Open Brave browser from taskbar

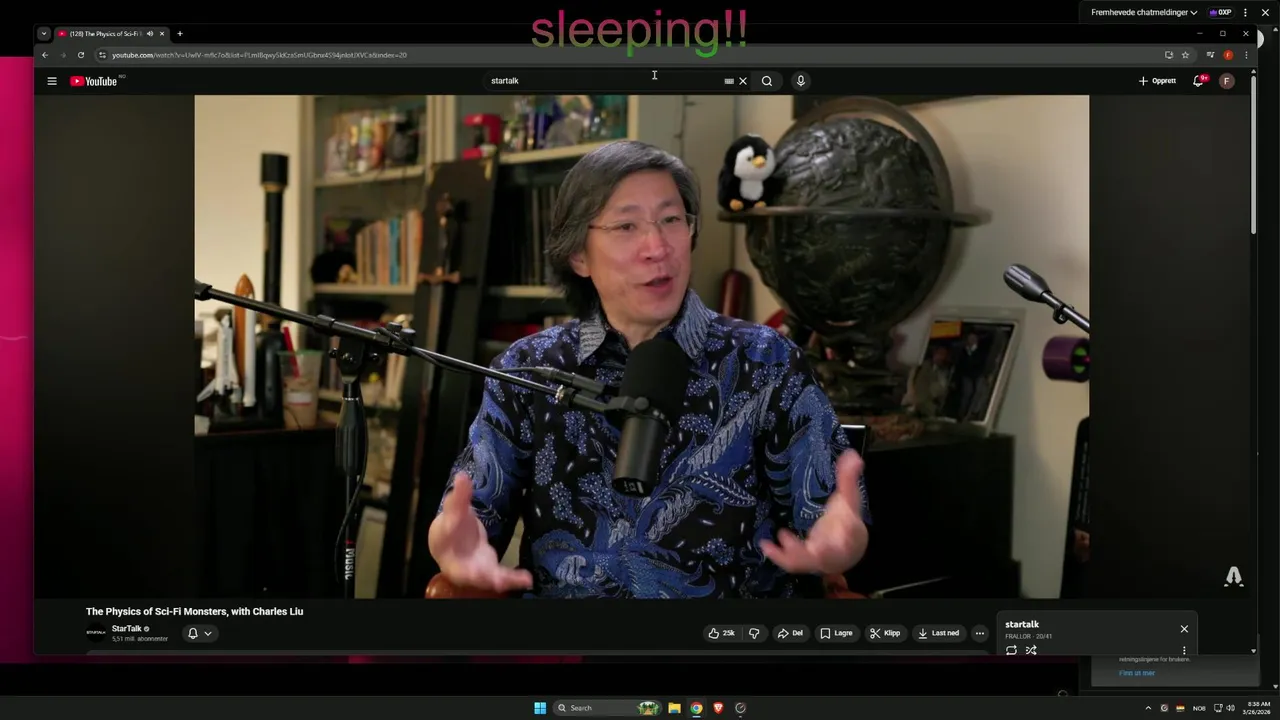(x=718, y=708)
